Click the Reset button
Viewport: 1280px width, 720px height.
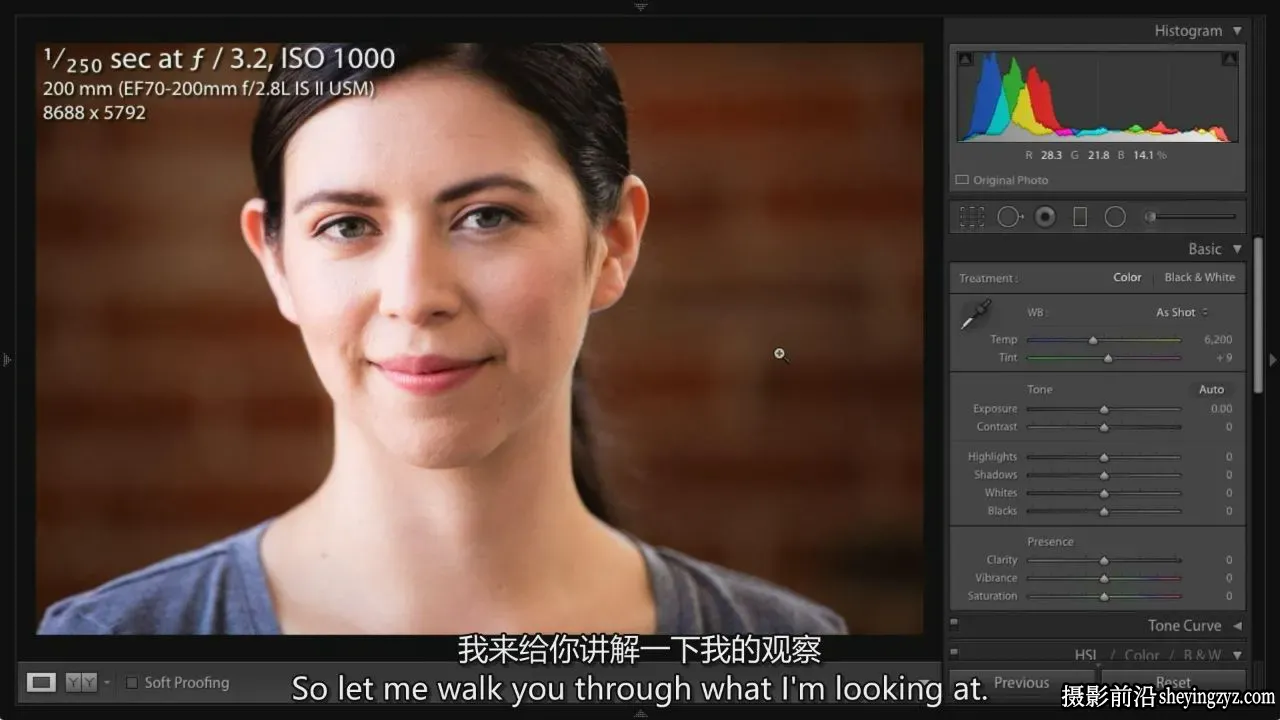1174,683
